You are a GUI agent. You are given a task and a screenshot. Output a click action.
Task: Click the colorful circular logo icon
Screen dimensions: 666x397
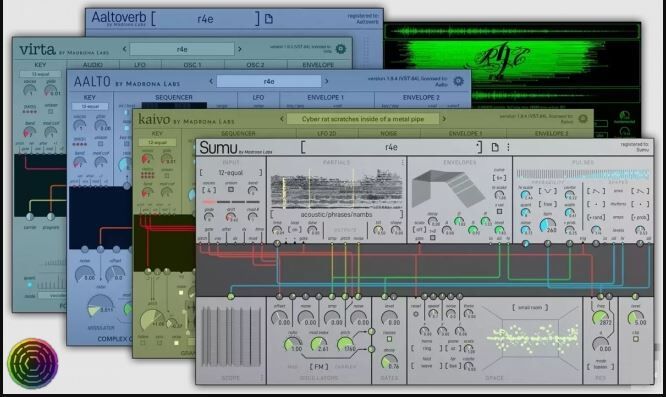coord(33,363)
